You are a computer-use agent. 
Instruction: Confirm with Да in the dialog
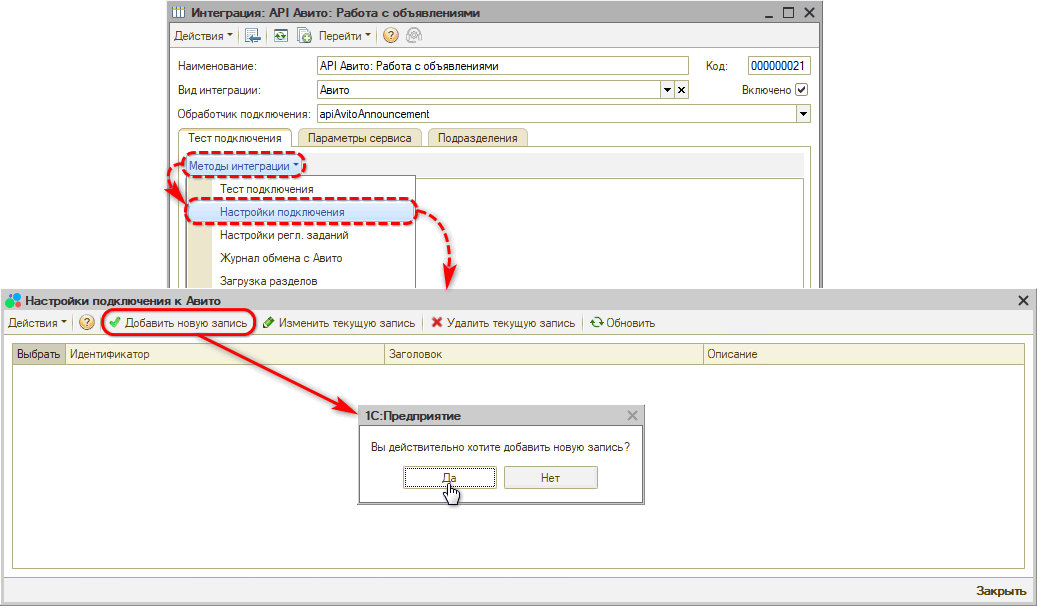450,478
